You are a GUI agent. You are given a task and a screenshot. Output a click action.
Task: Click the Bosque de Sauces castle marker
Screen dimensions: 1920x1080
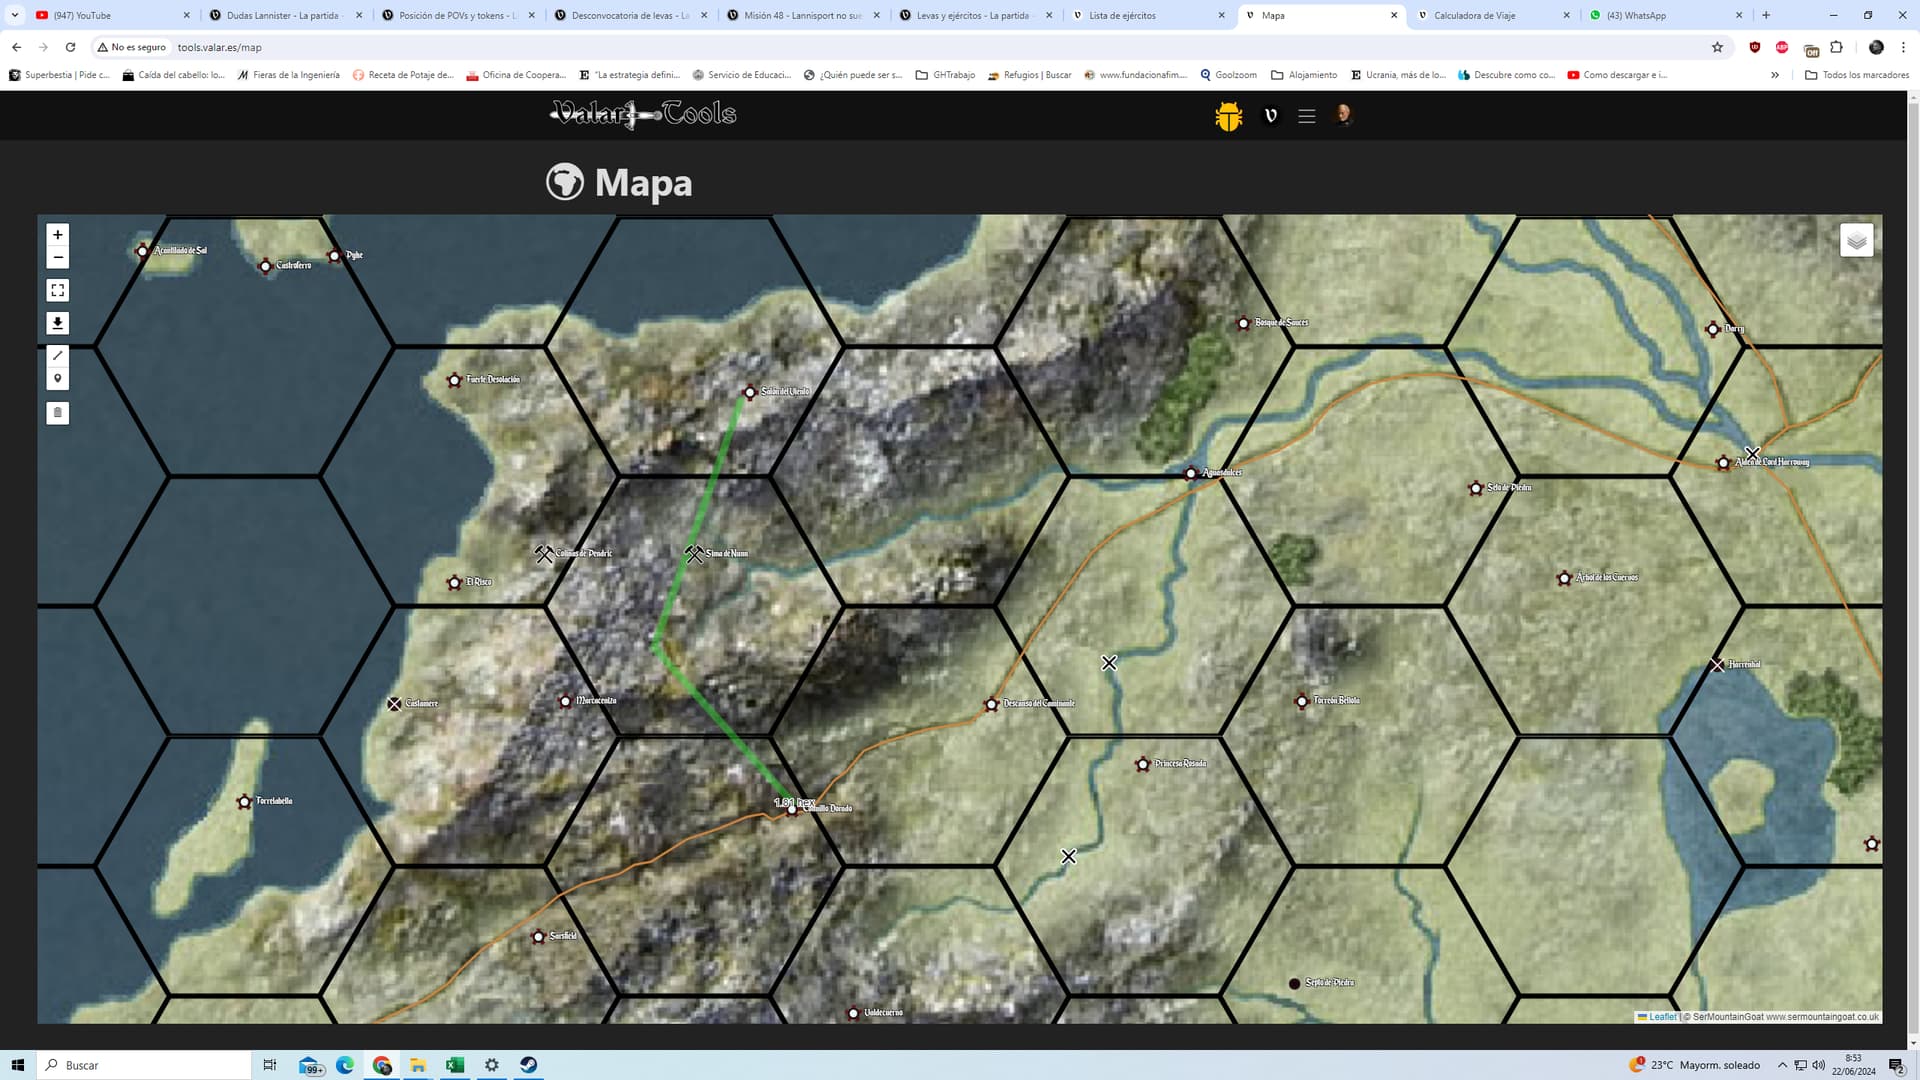(1243, 323)
